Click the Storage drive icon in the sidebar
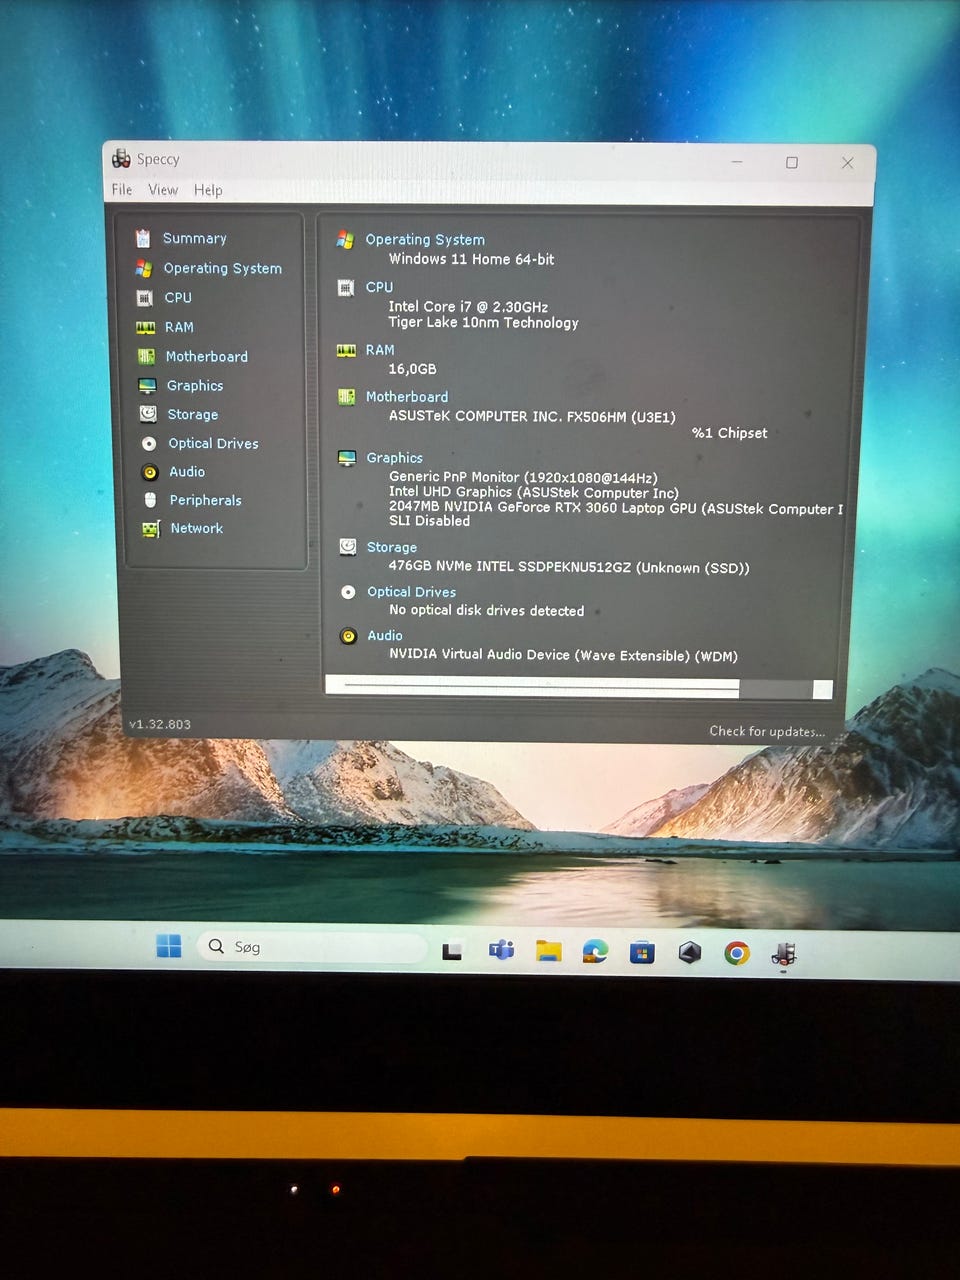Image resolution: width=960 pixels, height=1280 pixels. (x=148, y=413)
